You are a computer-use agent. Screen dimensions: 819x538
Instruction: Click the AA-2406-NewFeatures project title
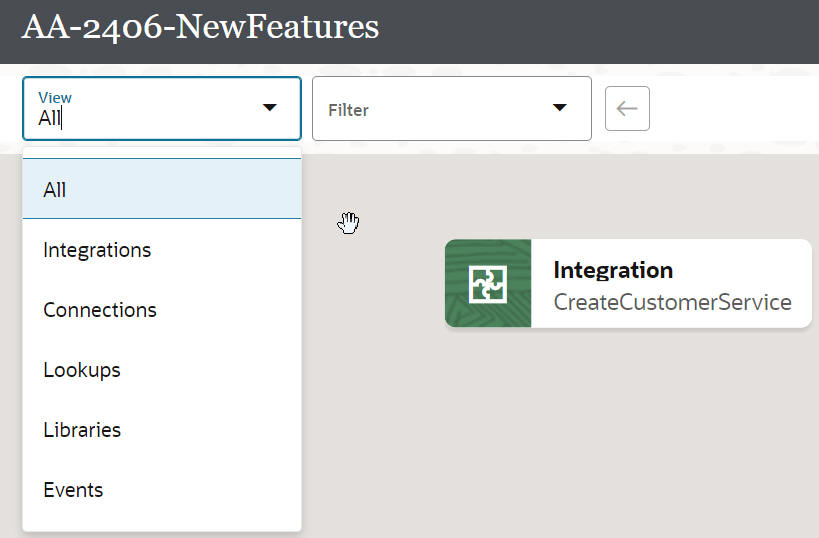(x=200, y=27)
